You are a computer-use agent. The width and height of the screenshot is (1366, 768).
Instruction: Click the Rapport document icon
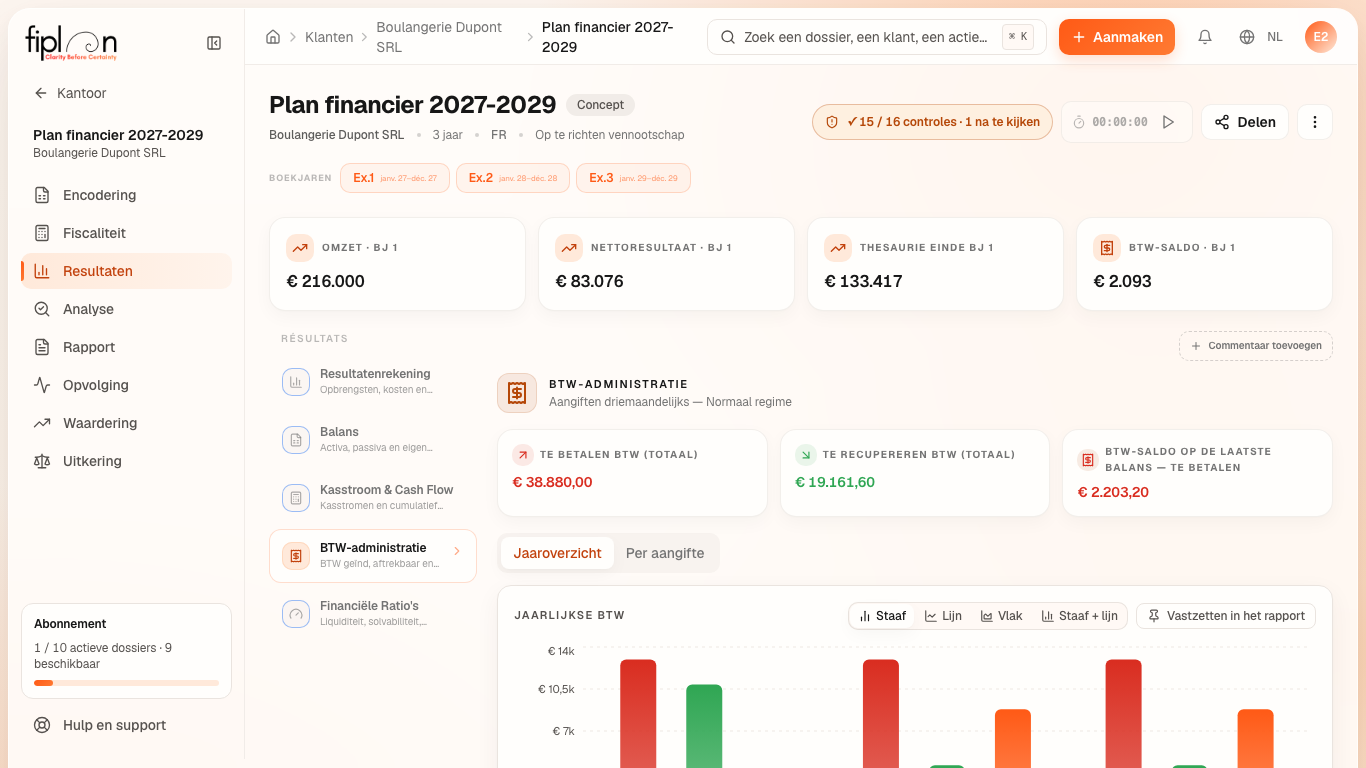pos(42,347)
